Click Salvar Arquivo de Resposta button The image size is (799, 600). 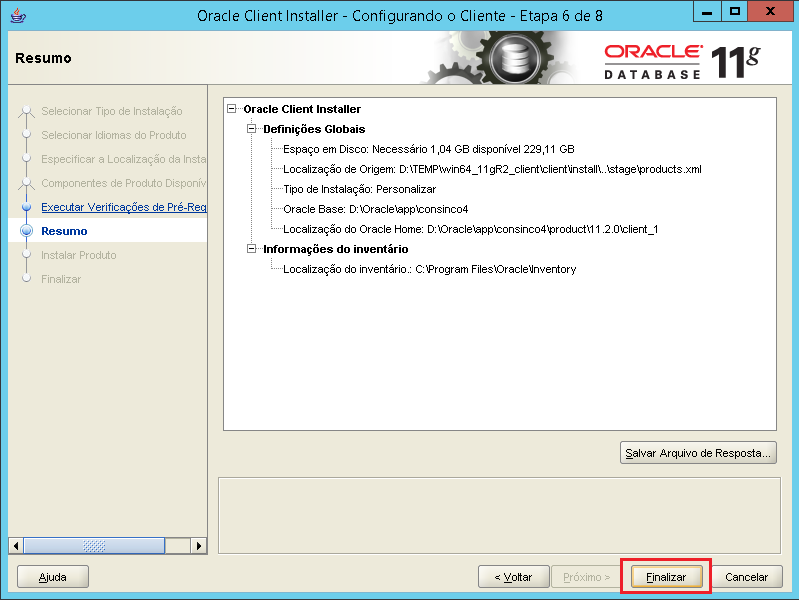point(698,453)
